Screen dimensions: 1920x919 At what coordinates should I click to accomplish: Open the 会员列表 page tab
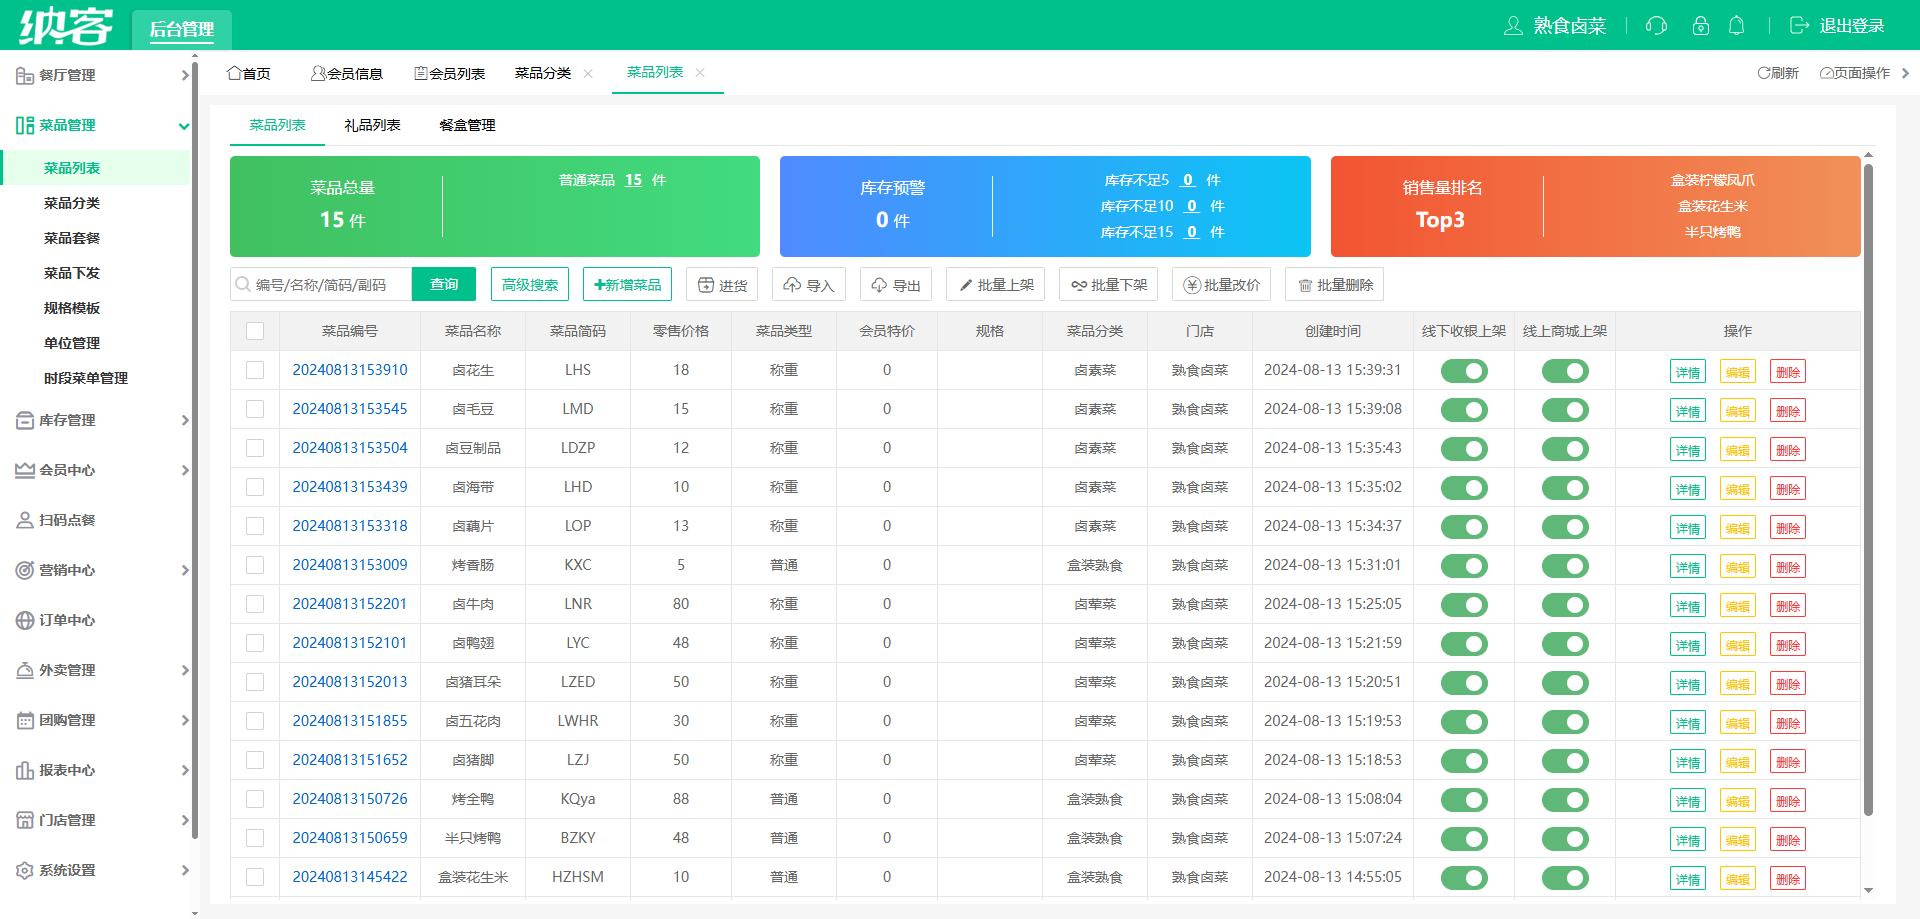pyautogui.click(x=450, y=73)
